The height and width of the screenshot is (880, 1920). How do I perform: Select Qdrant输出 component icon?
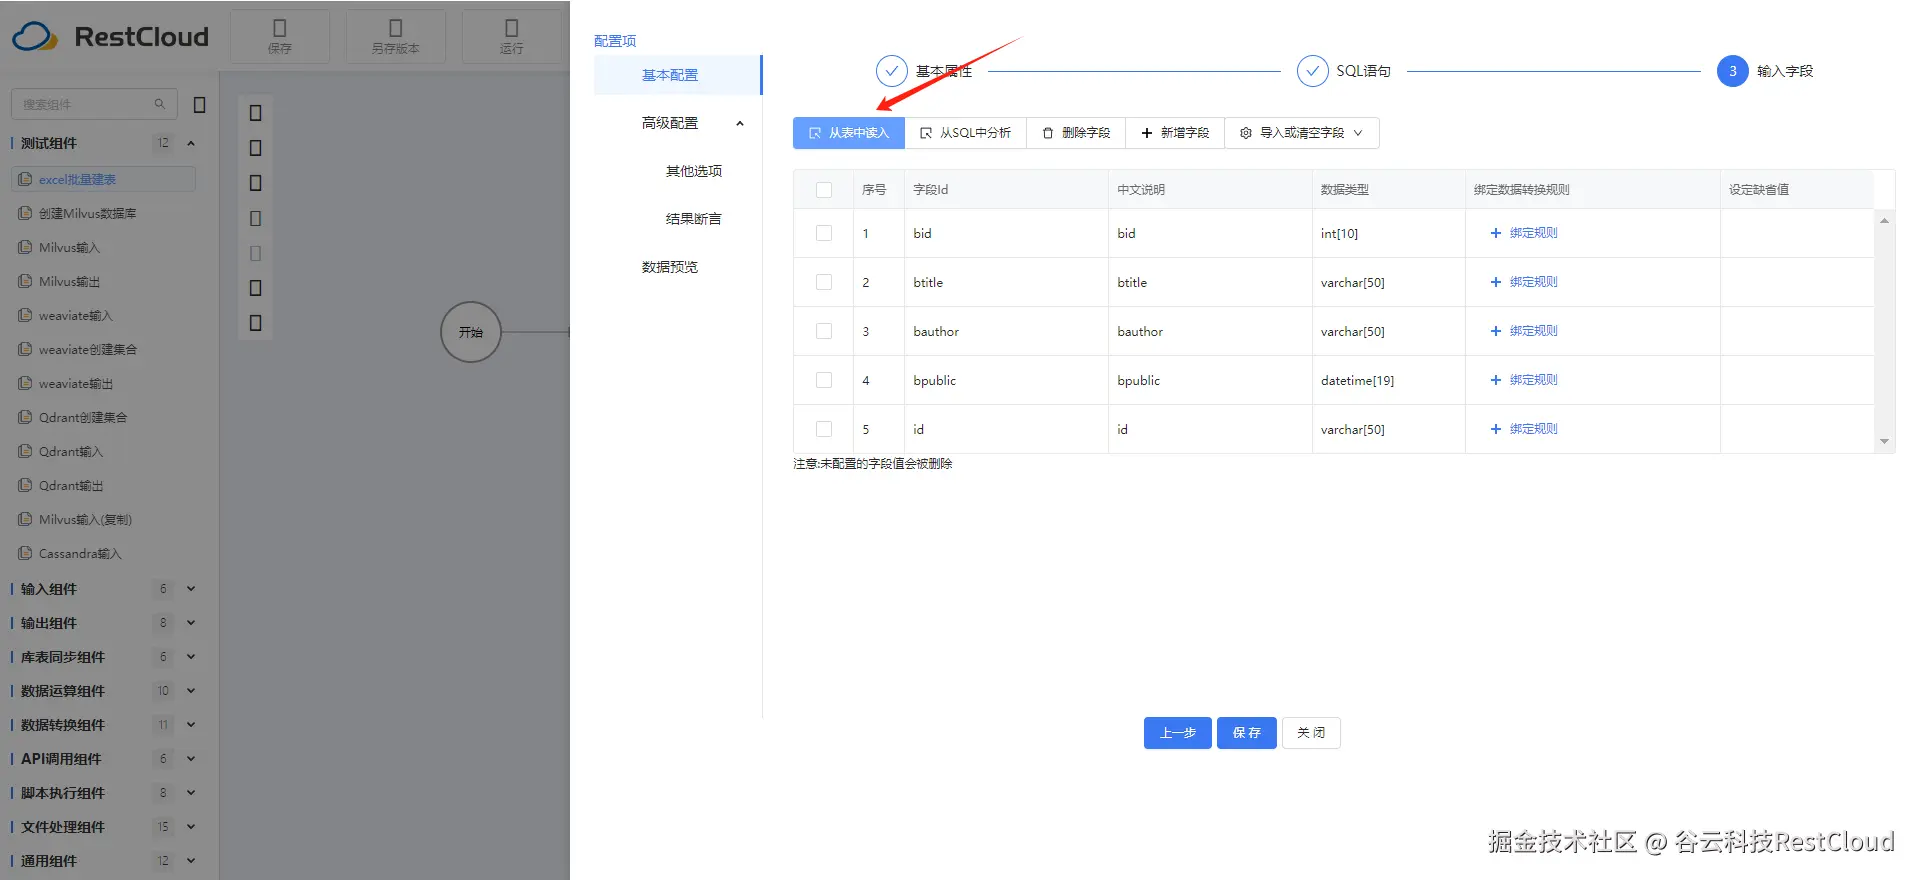[x=25, y=485]
